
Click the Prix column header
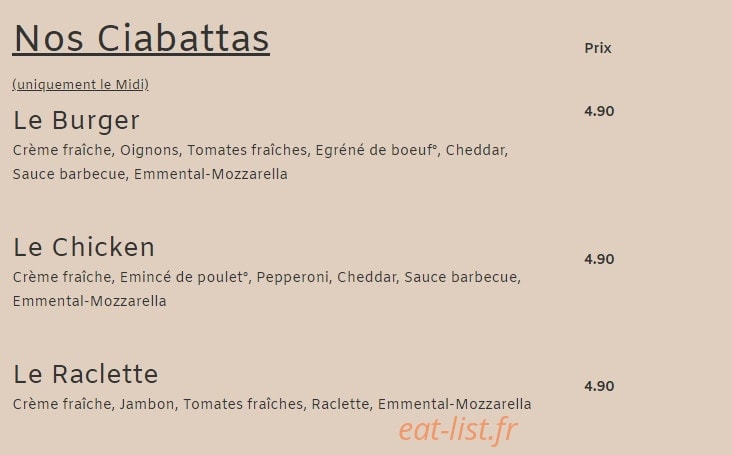click(x=598, y=48)
